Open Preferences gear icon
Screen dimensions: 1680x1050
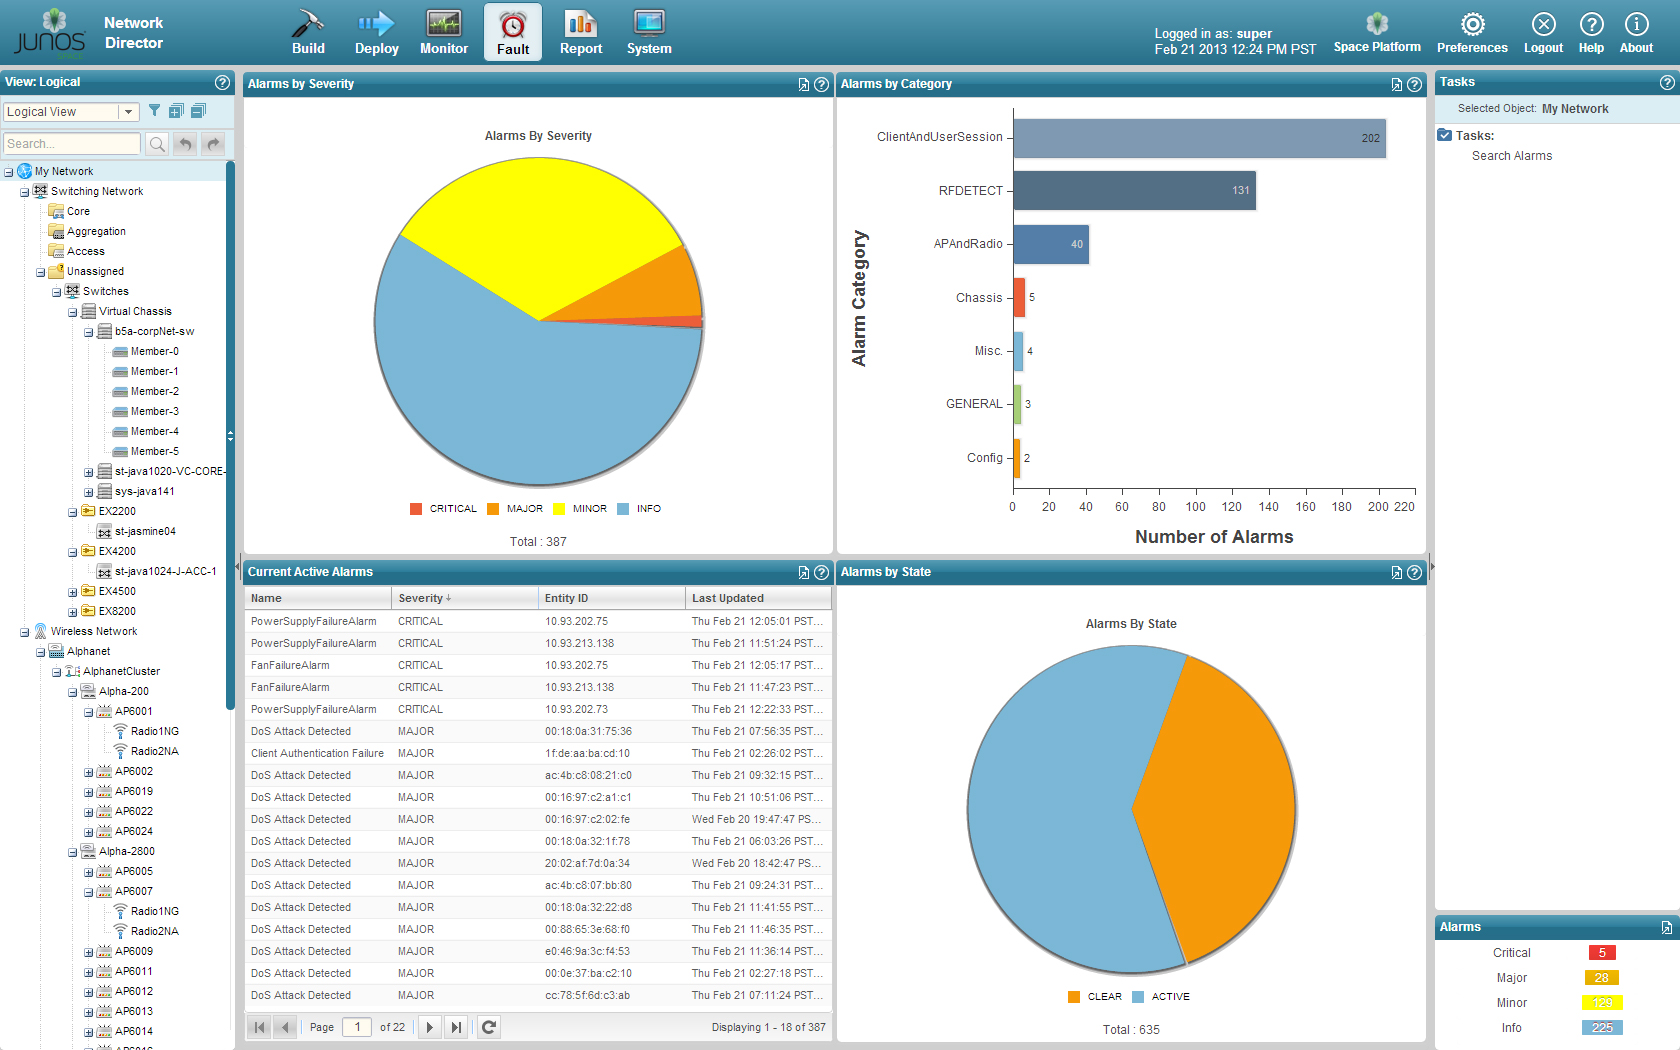coord(1472,25)
